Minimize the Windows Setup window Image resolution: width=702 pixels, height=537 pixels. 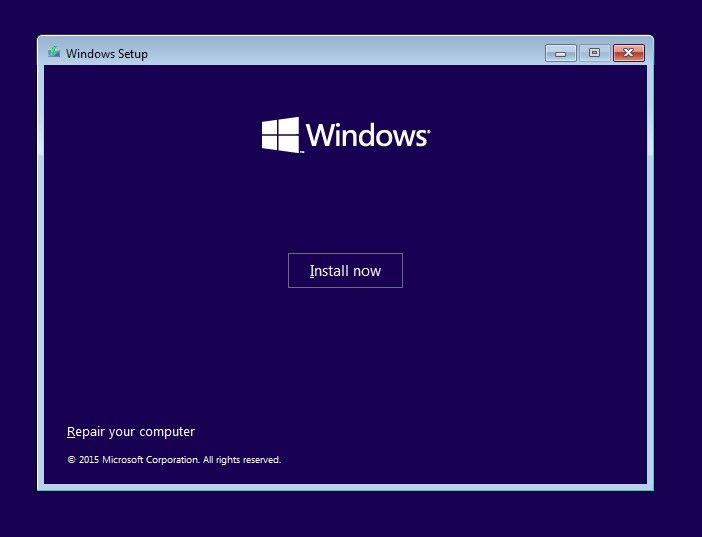561,53
